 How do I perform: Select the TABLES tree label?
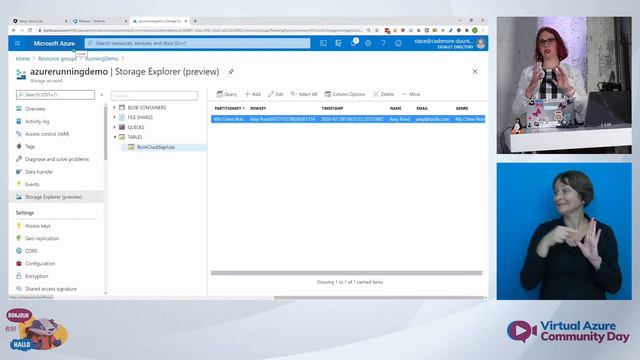point(135,137)
